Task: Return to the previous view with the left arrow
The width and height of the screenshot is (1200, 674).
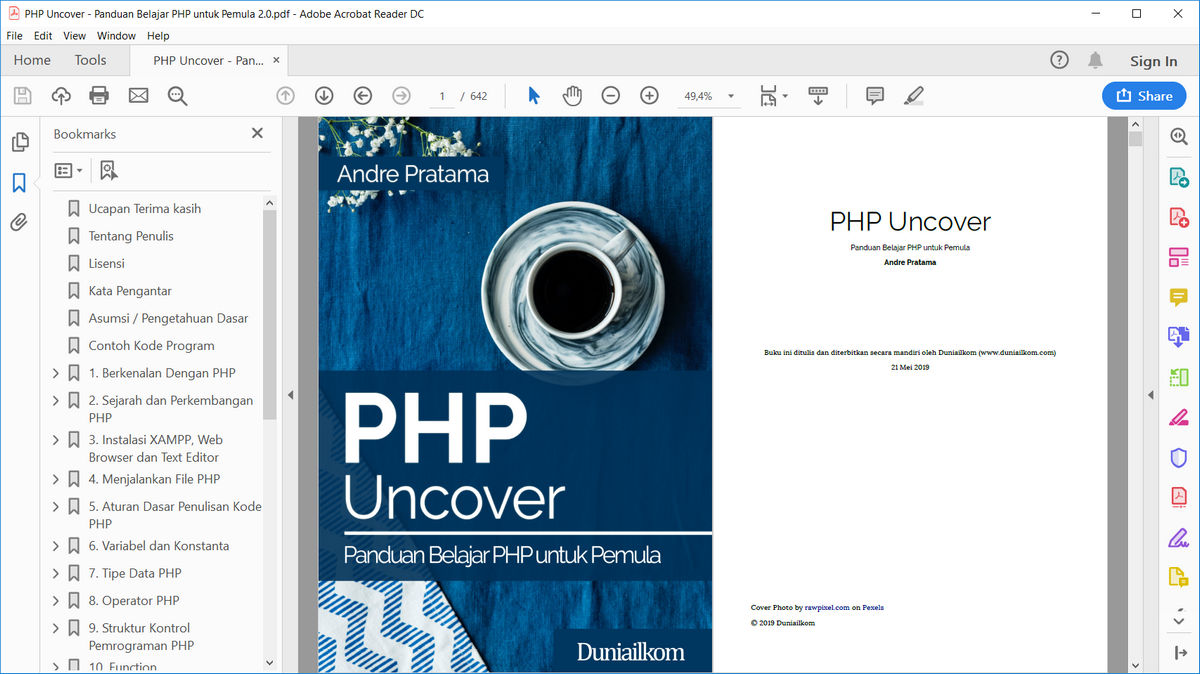Action: pos(363,96)
